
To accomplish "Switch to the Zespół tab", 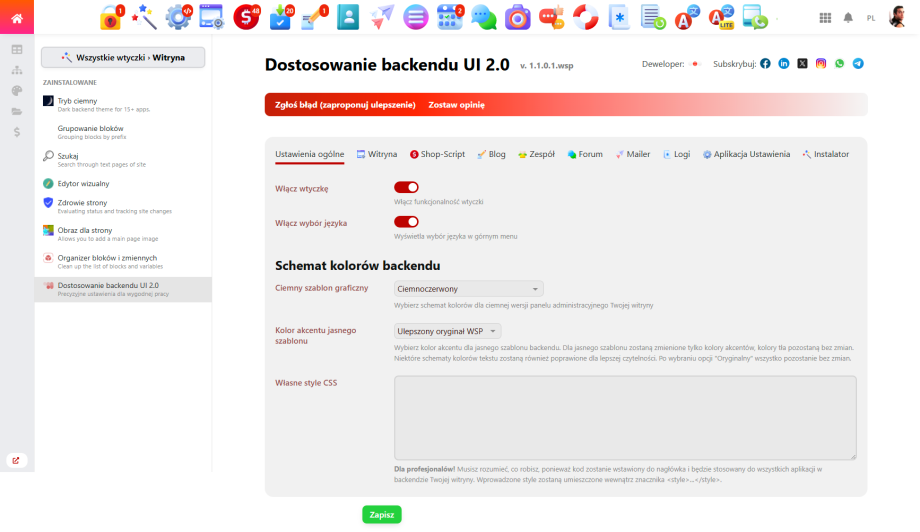I will 536,154.
